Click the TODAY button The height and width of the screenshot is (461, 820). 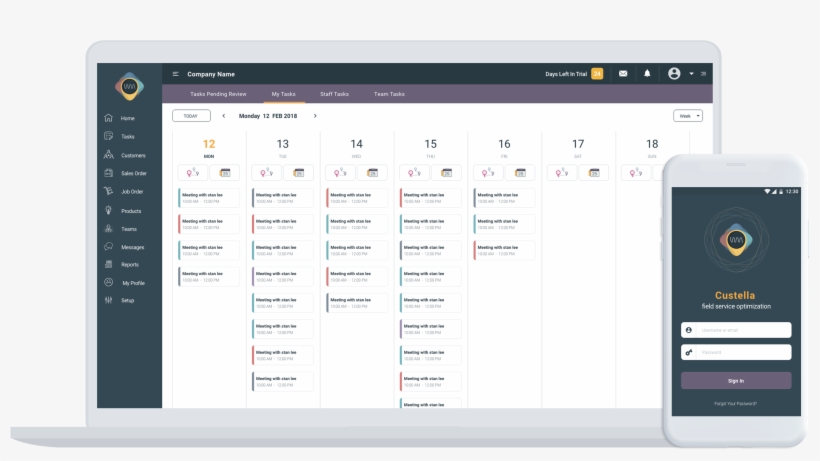click(191, 116)
